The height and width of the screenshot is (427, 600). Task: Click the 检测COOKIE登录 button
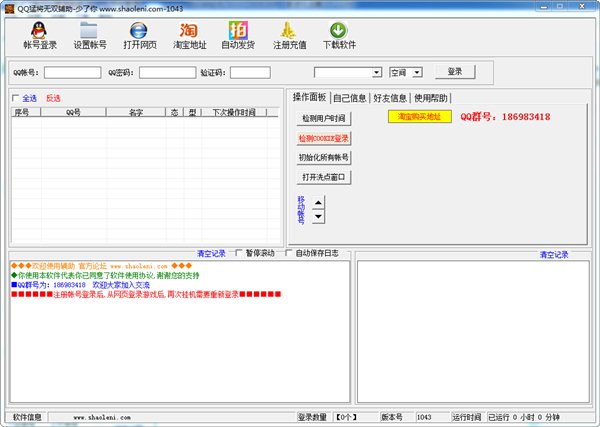324,138
